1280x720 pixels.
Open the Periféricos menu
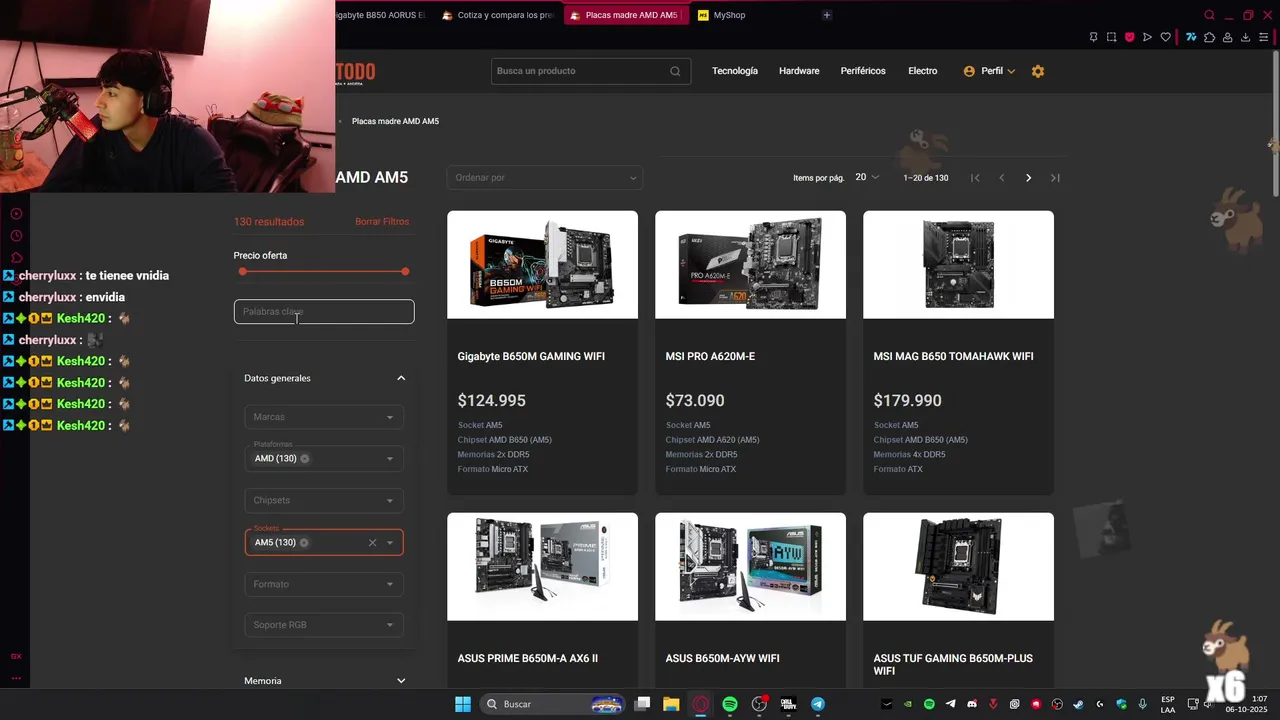coord(863,71)
